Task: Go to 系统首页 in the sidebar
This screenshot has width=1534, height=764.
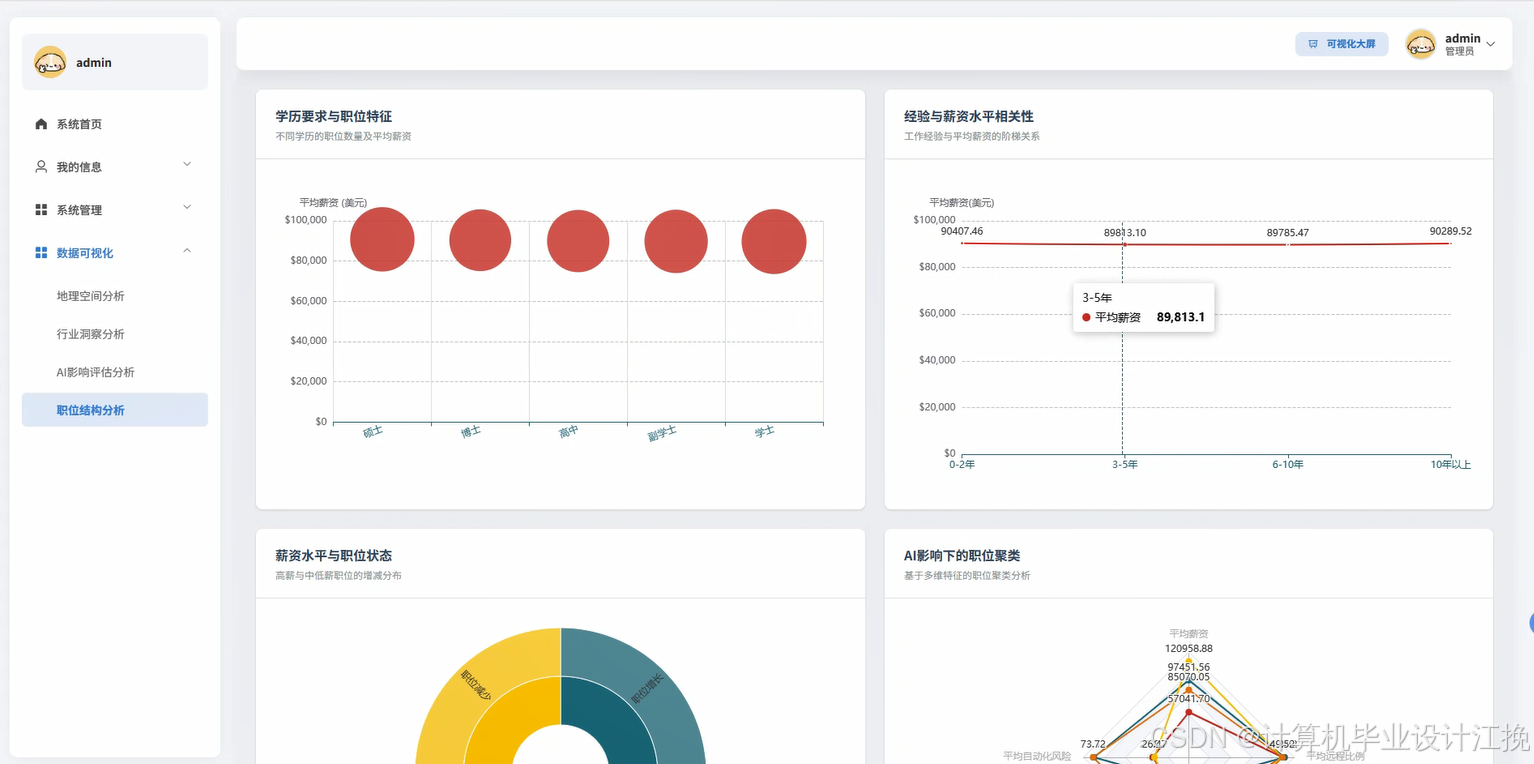Action: (115, 124)
